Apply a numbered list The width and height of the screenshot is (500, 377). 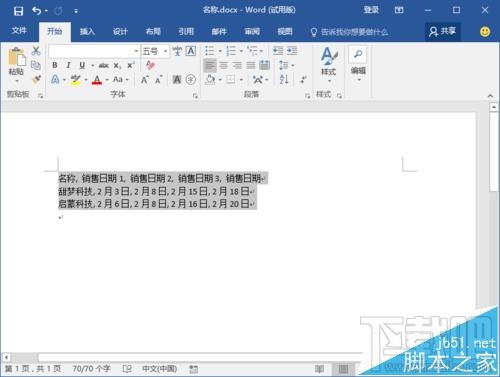click(x=231, y=51)
